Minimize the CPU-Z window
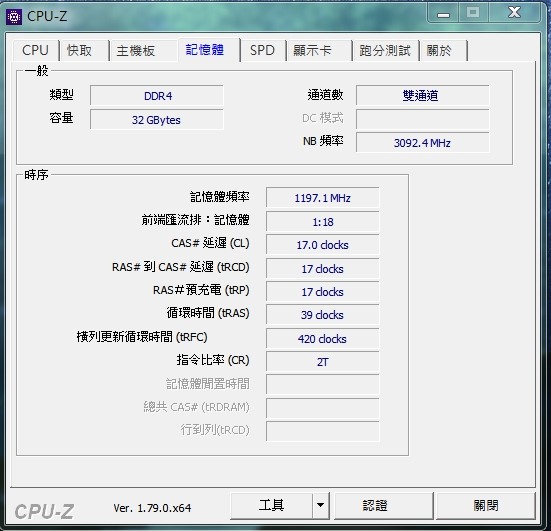This screenshot has width=551, height=531. pyautogui.click(x=443, y=14)
